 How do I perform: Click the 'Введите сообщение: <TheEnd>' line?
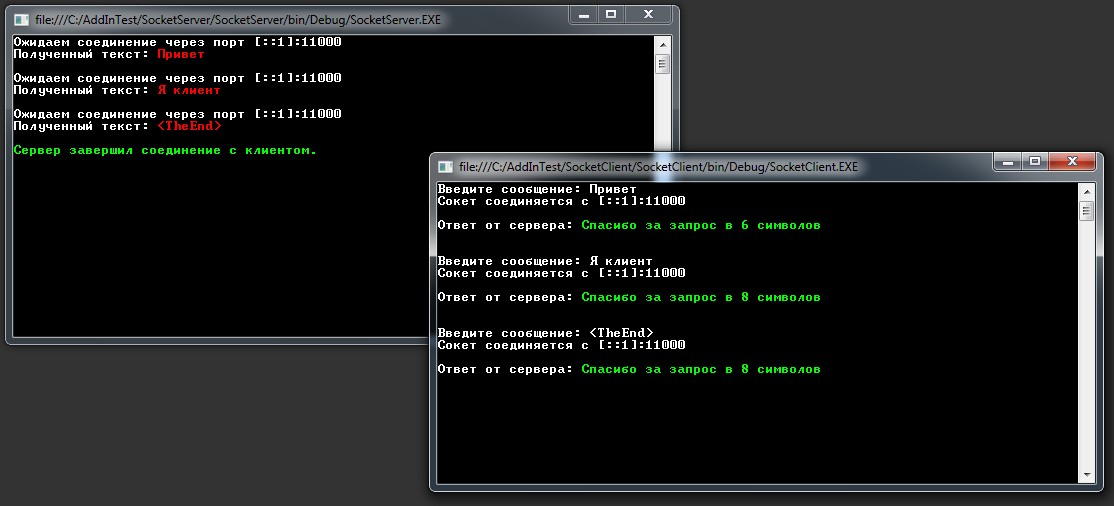[x=546, y=333]
